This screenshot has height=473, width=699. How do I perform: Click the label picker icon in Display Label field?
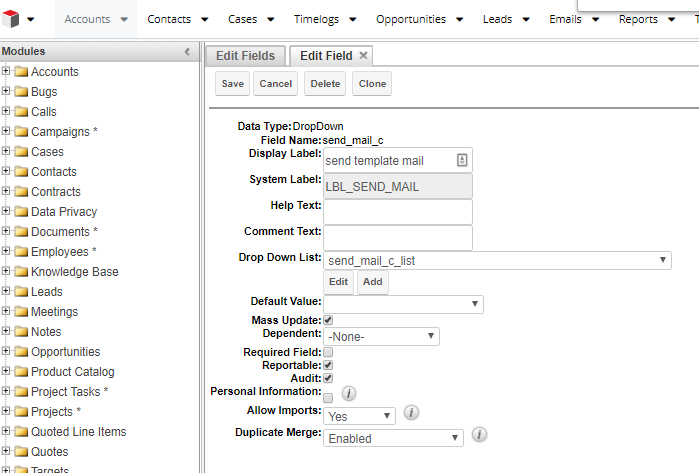[462, 160]
